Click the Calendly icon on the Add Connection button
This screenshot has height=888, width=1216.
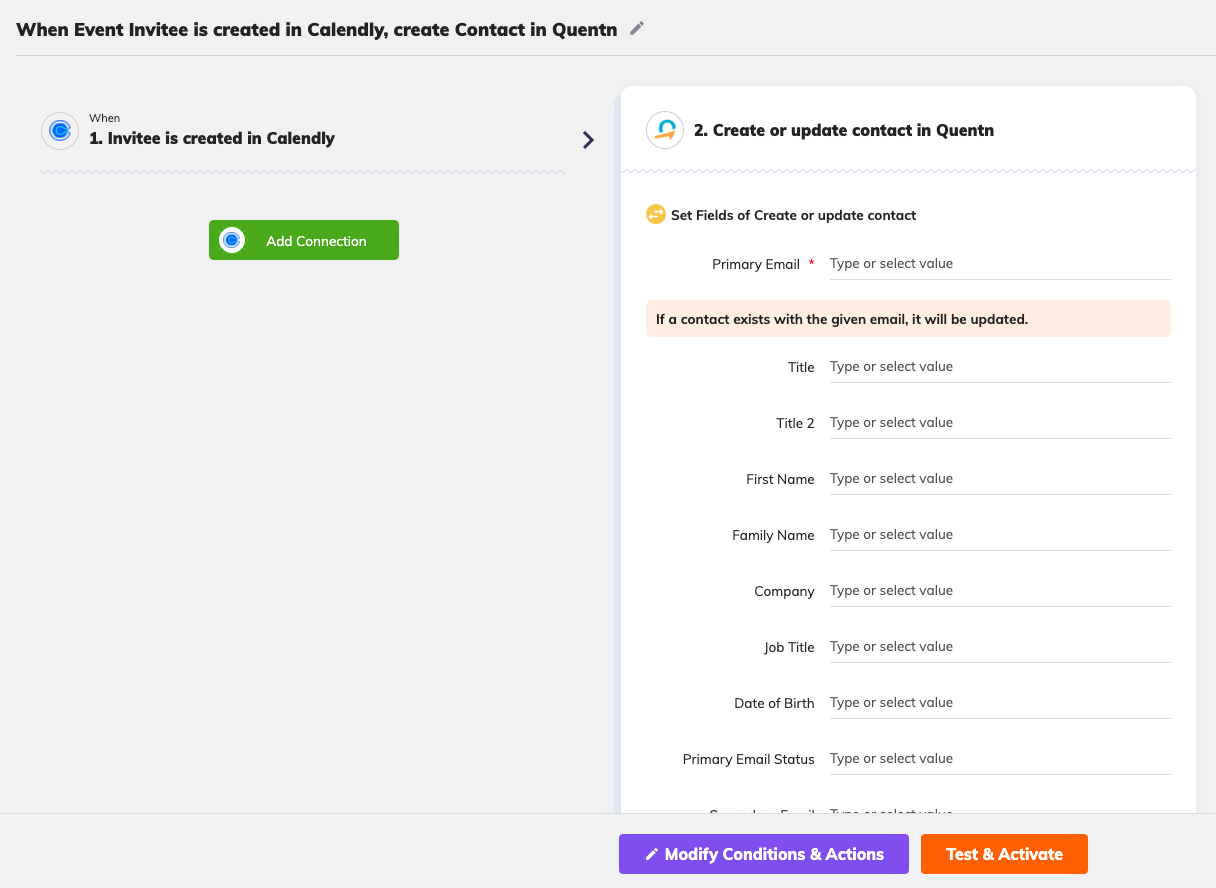tap(232, 240)
